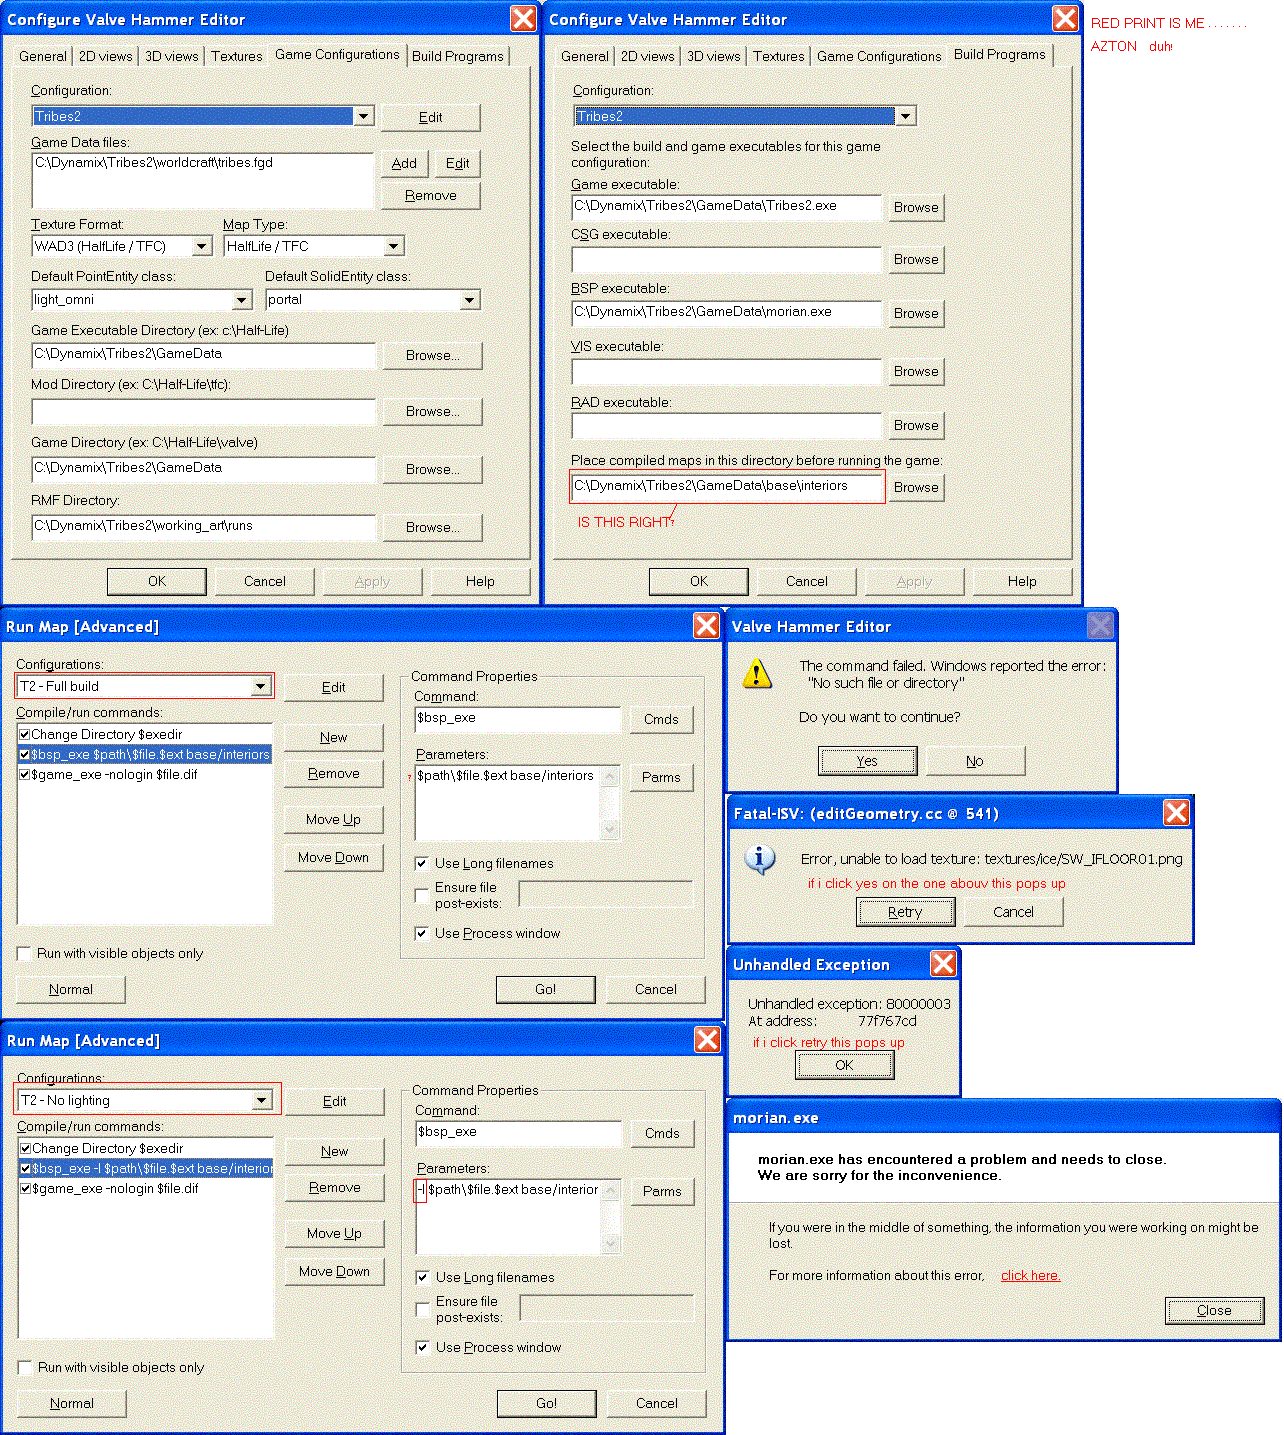Click No in the command failed dialog
Screen dimensions: 1284x1435
pyautogui.click(x=975, y=761)
